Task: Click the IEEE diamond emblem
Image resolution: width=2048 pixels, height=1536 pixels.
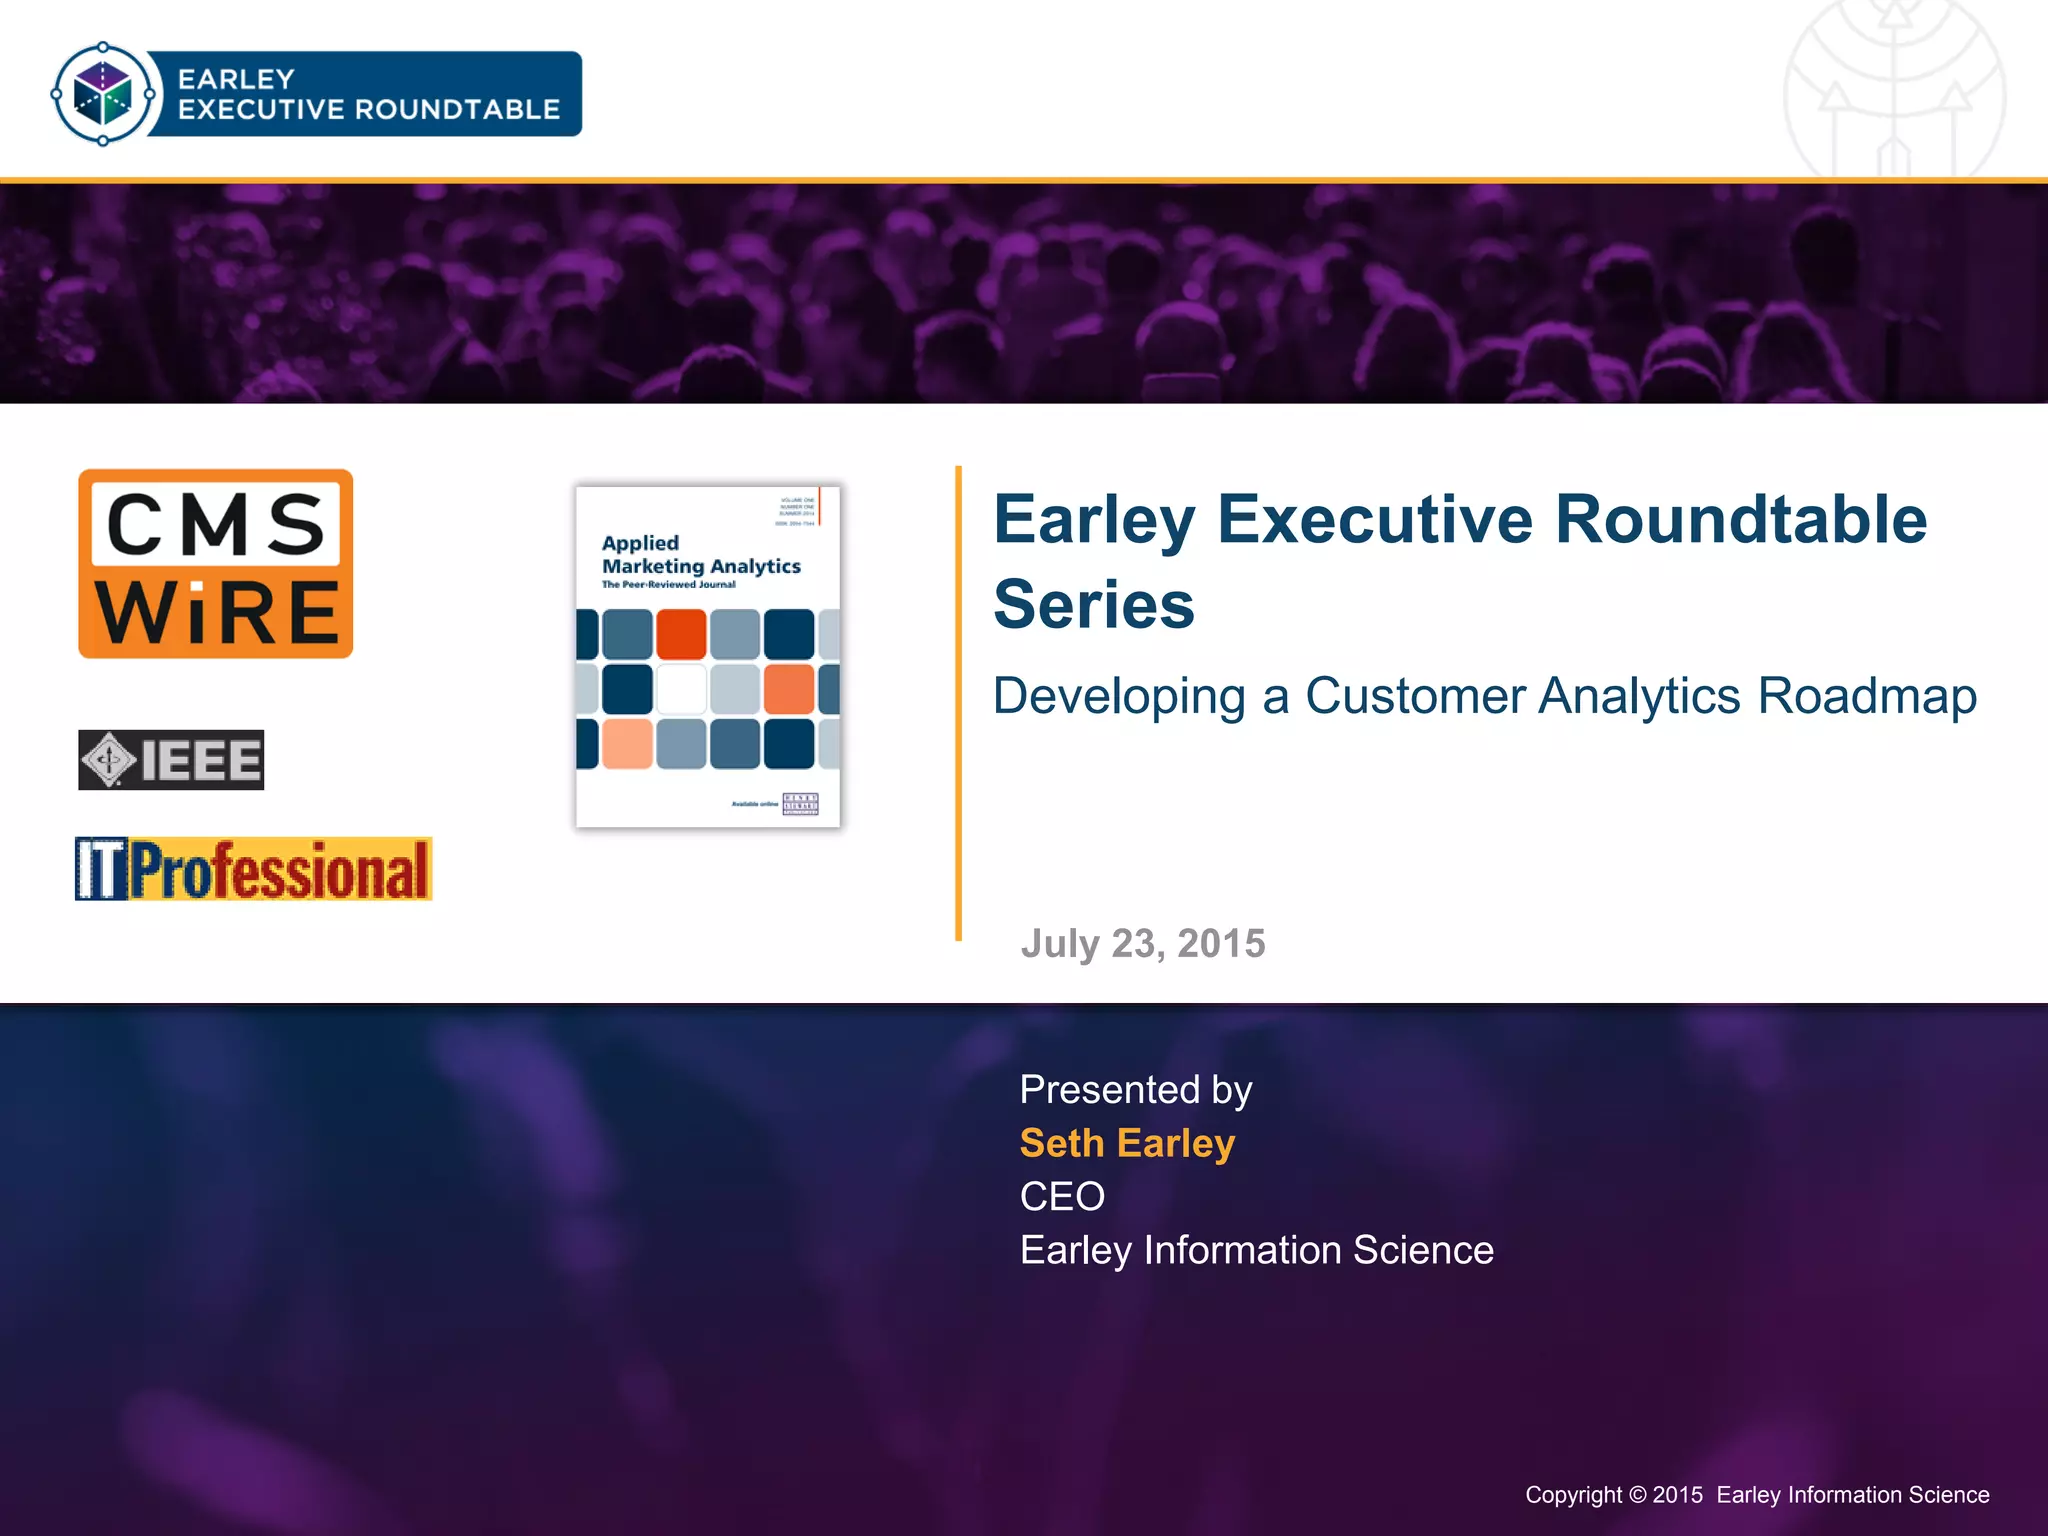Action: (108, 761)
